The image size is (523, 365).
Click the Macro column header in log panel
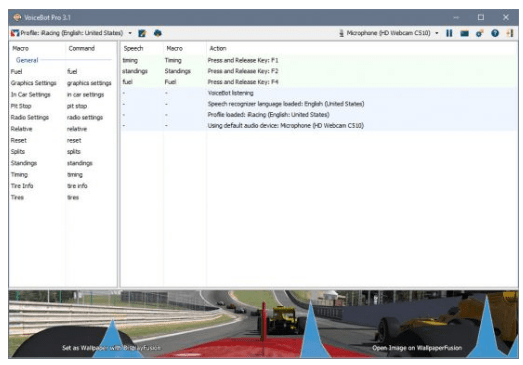[x=174, y=48]
